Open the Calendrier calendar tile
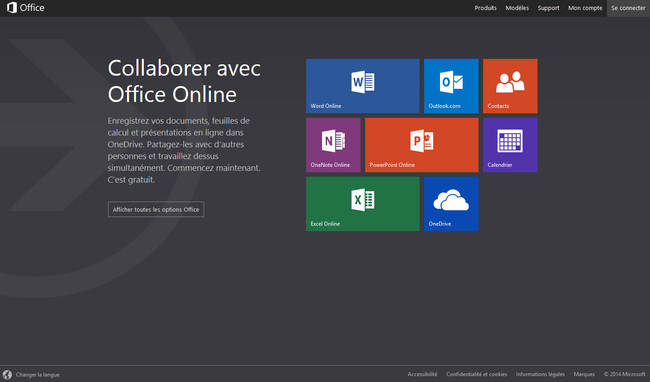Viewport: 650px width, 382px height. pos(510,145)
